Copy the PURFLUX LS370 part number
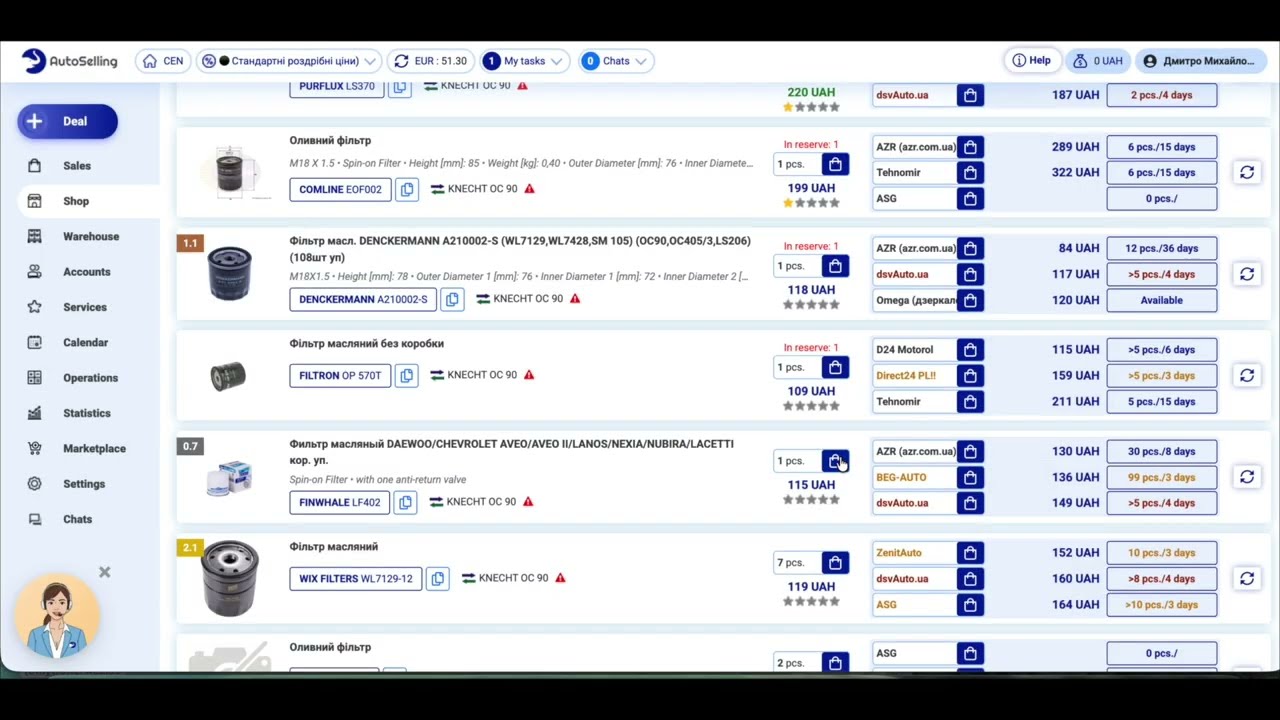 [x=399, y=86]
